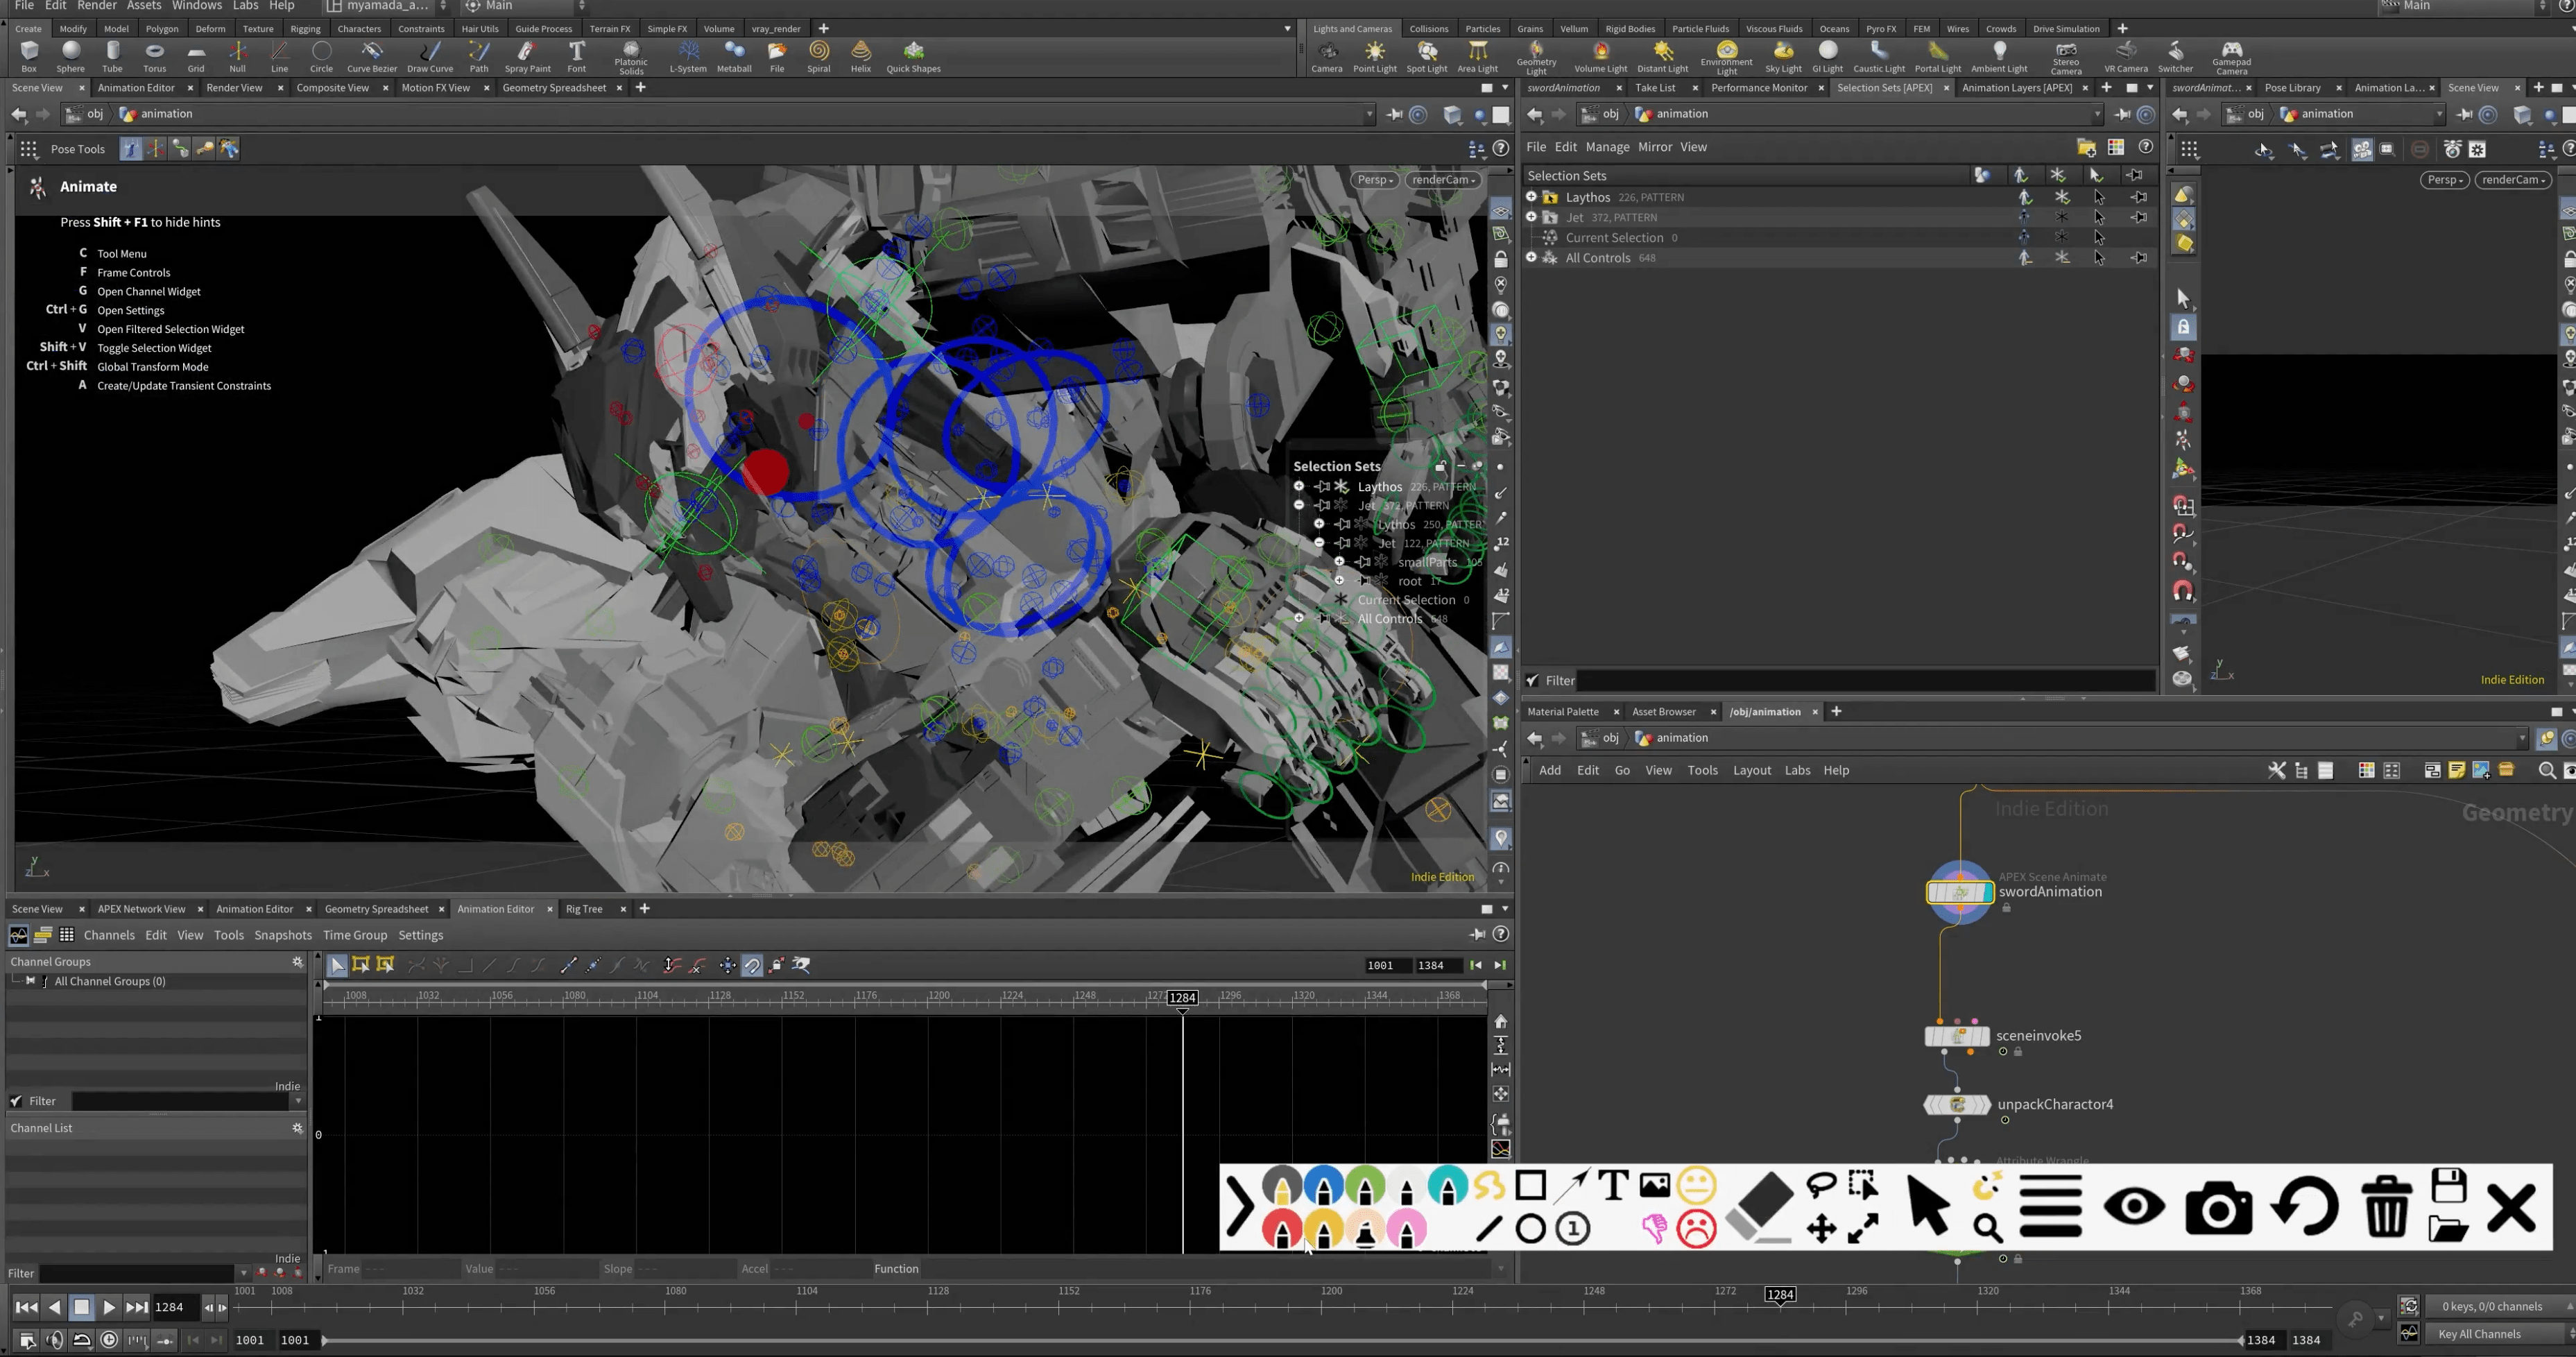
Task: Open the renderCam dropdown in main viewport
Action: (x=1443, y=180)
